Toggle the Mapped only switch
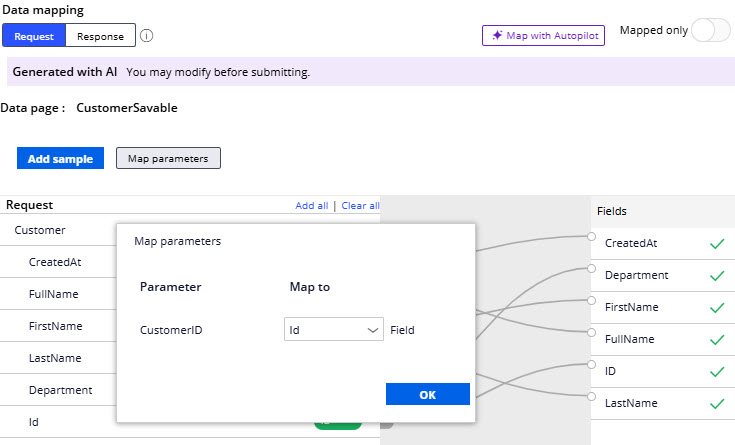735x445 pixels. click(711, 31)
